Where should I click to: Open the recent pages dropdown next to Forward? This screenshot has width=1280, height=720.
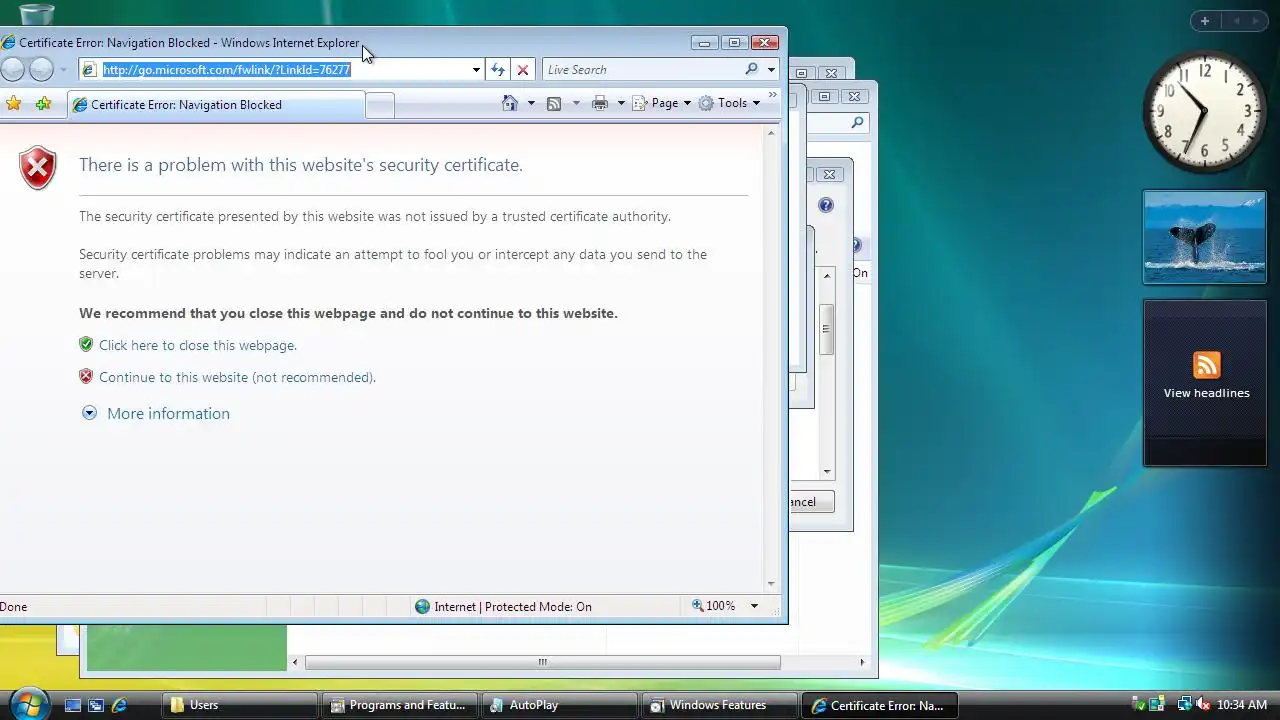pos(63,70)
